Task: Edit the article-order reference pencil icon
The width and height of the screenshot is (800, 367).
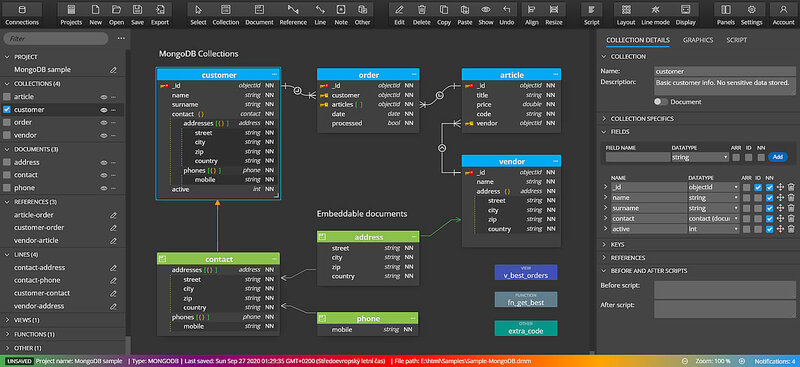Action: (x=113, y=215)
